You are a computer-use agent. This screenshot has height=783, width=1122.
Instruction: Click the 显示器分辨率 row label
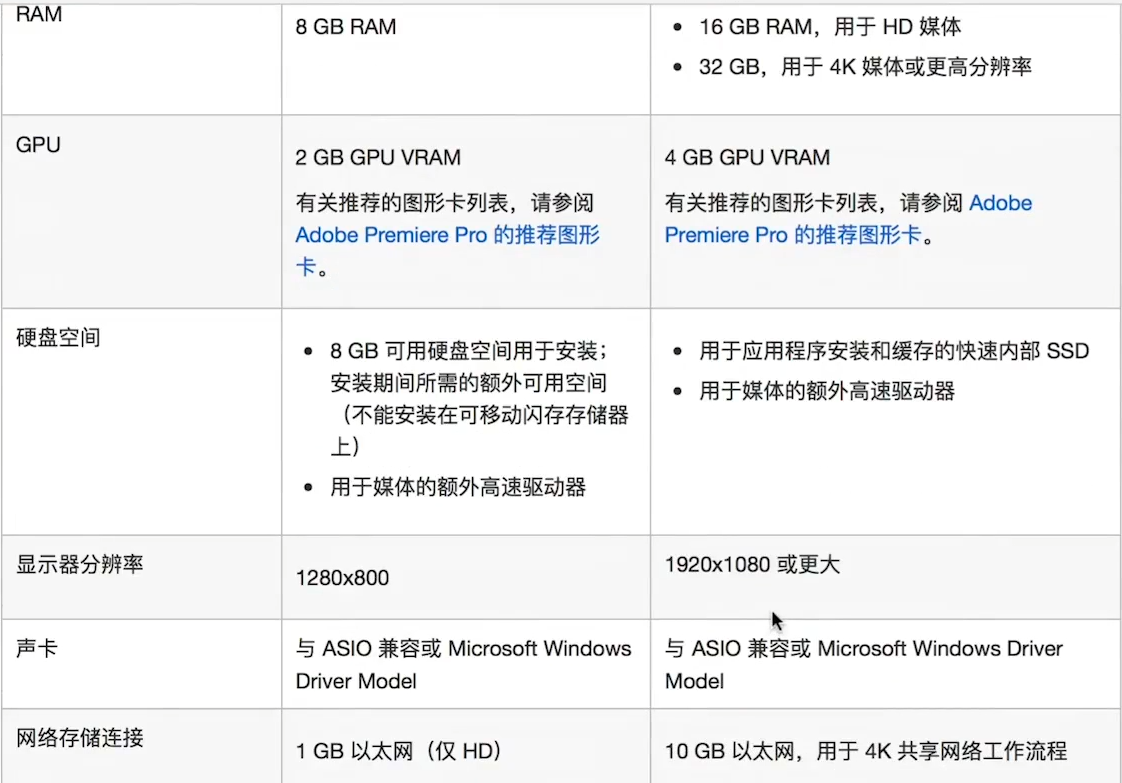(80, 564)
